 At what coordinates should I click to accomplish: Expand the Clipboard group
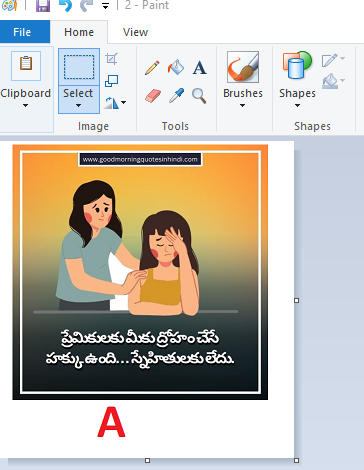[25, 80]
